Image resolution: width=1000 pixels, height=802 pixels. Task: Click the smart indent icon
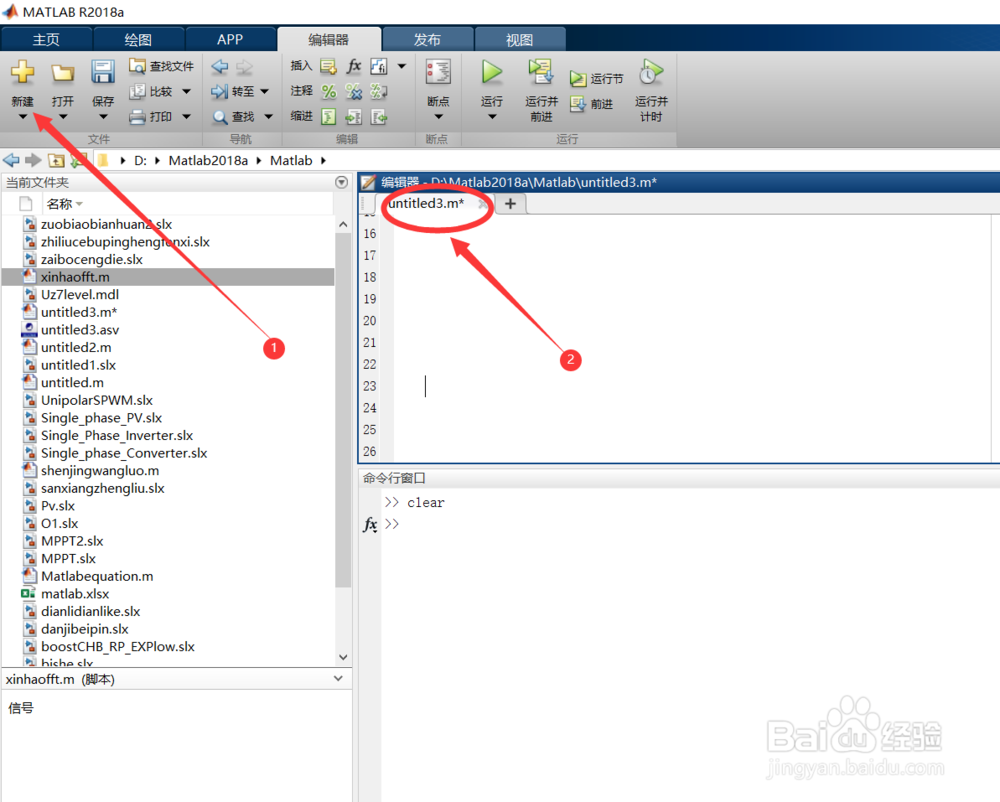click(328, 117)
